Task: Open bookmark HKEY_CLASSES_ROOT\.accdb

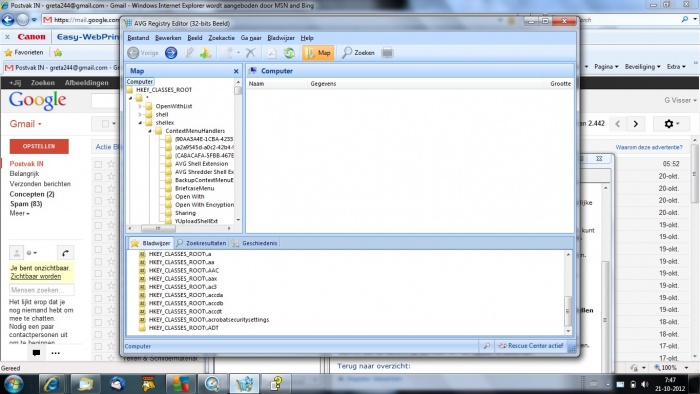Action: point(186,303)
